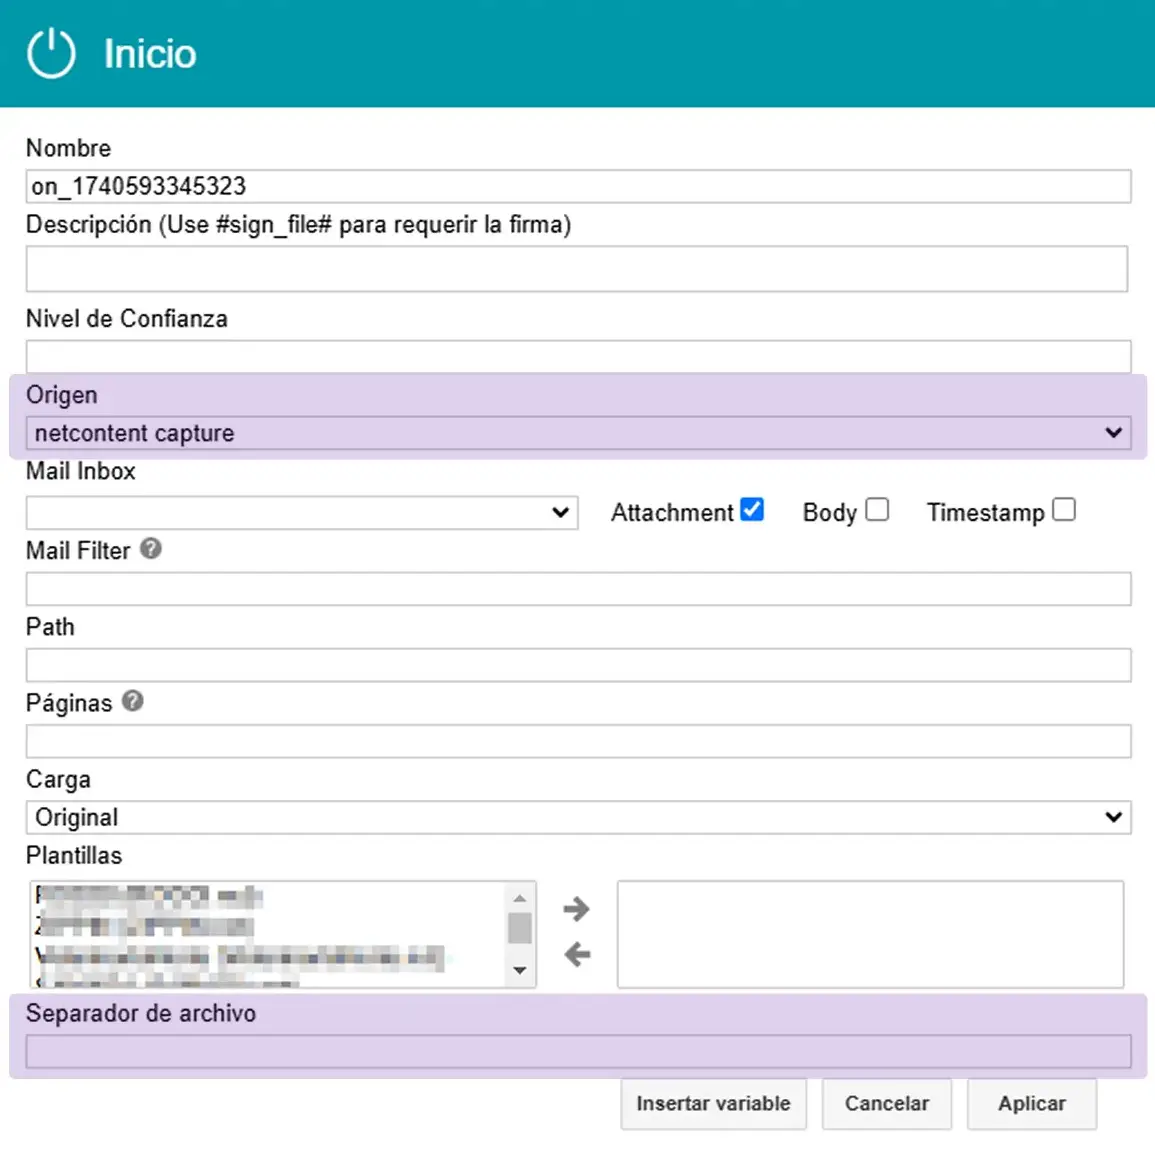1155x1170 pixels.
Task: Enable the Body checkbox
Action: [x=877, y=509]
